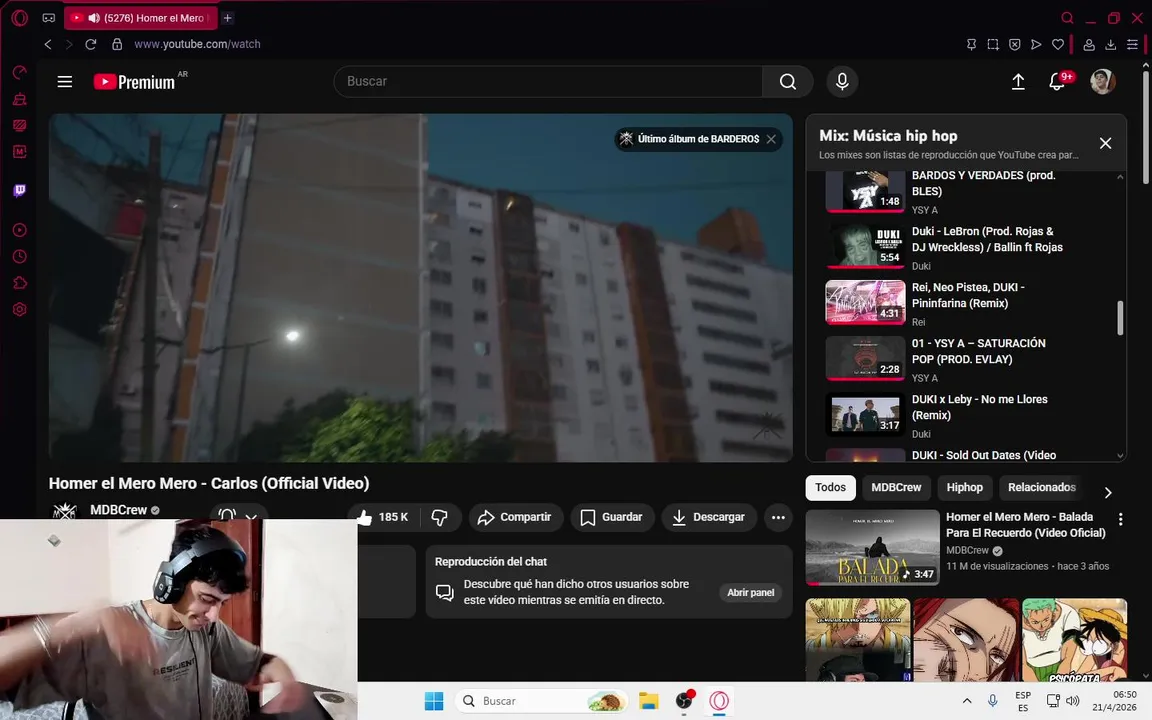This screenshot has height=720, width=1152.
Task: Open Balada Para El Recuerdo video thumbnail
Action: [x=873, y=547]
